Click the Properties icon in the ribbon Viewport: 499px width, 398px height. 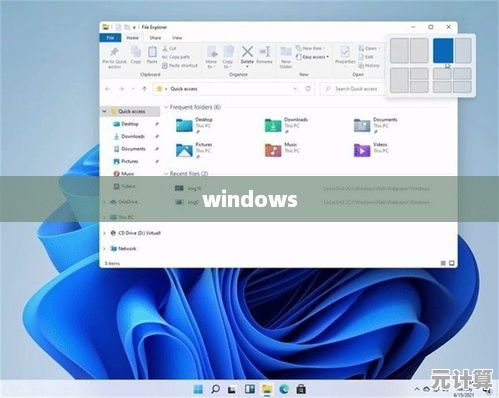pos(345,52)
